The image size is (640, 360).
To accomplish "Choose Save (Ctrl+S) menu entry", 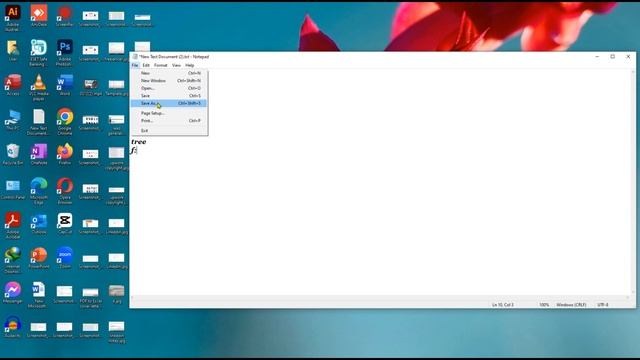I will (x=169, y=96).
